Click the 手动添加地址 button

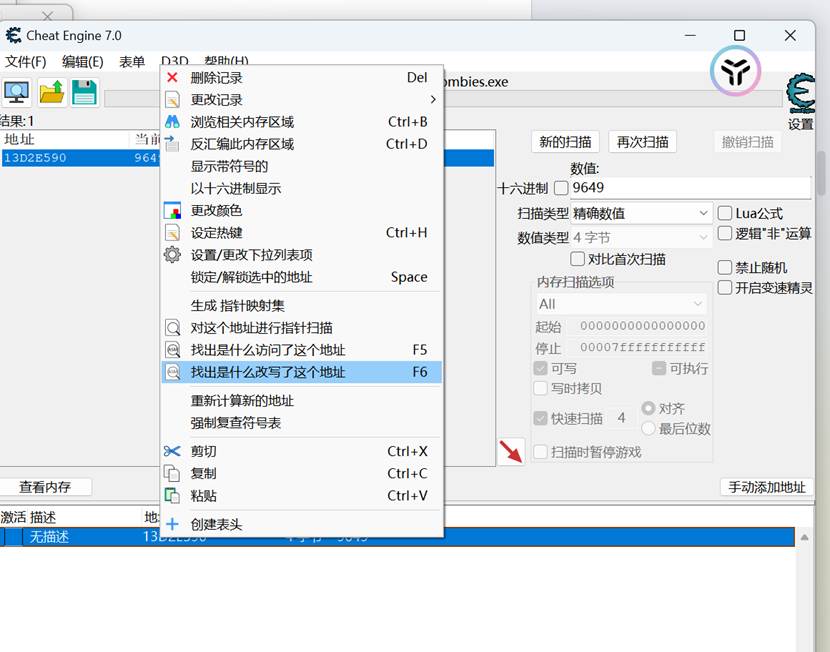(x=766, y=487)
